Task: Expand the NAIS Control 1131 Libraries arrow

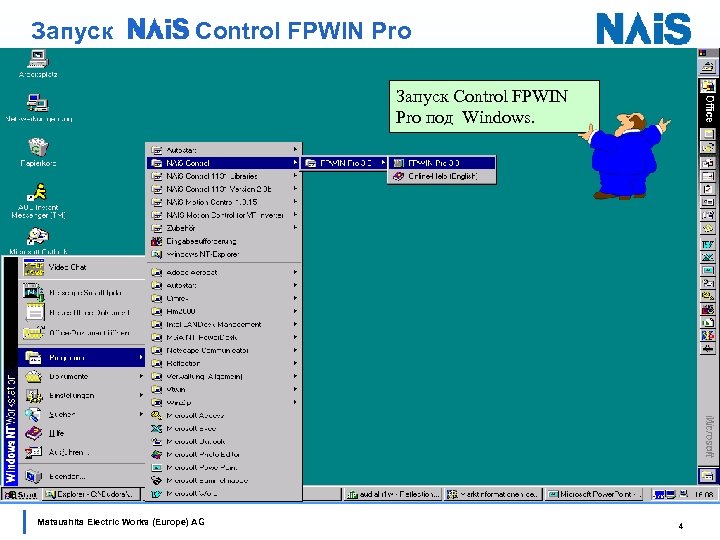Action: coord(295,176)
